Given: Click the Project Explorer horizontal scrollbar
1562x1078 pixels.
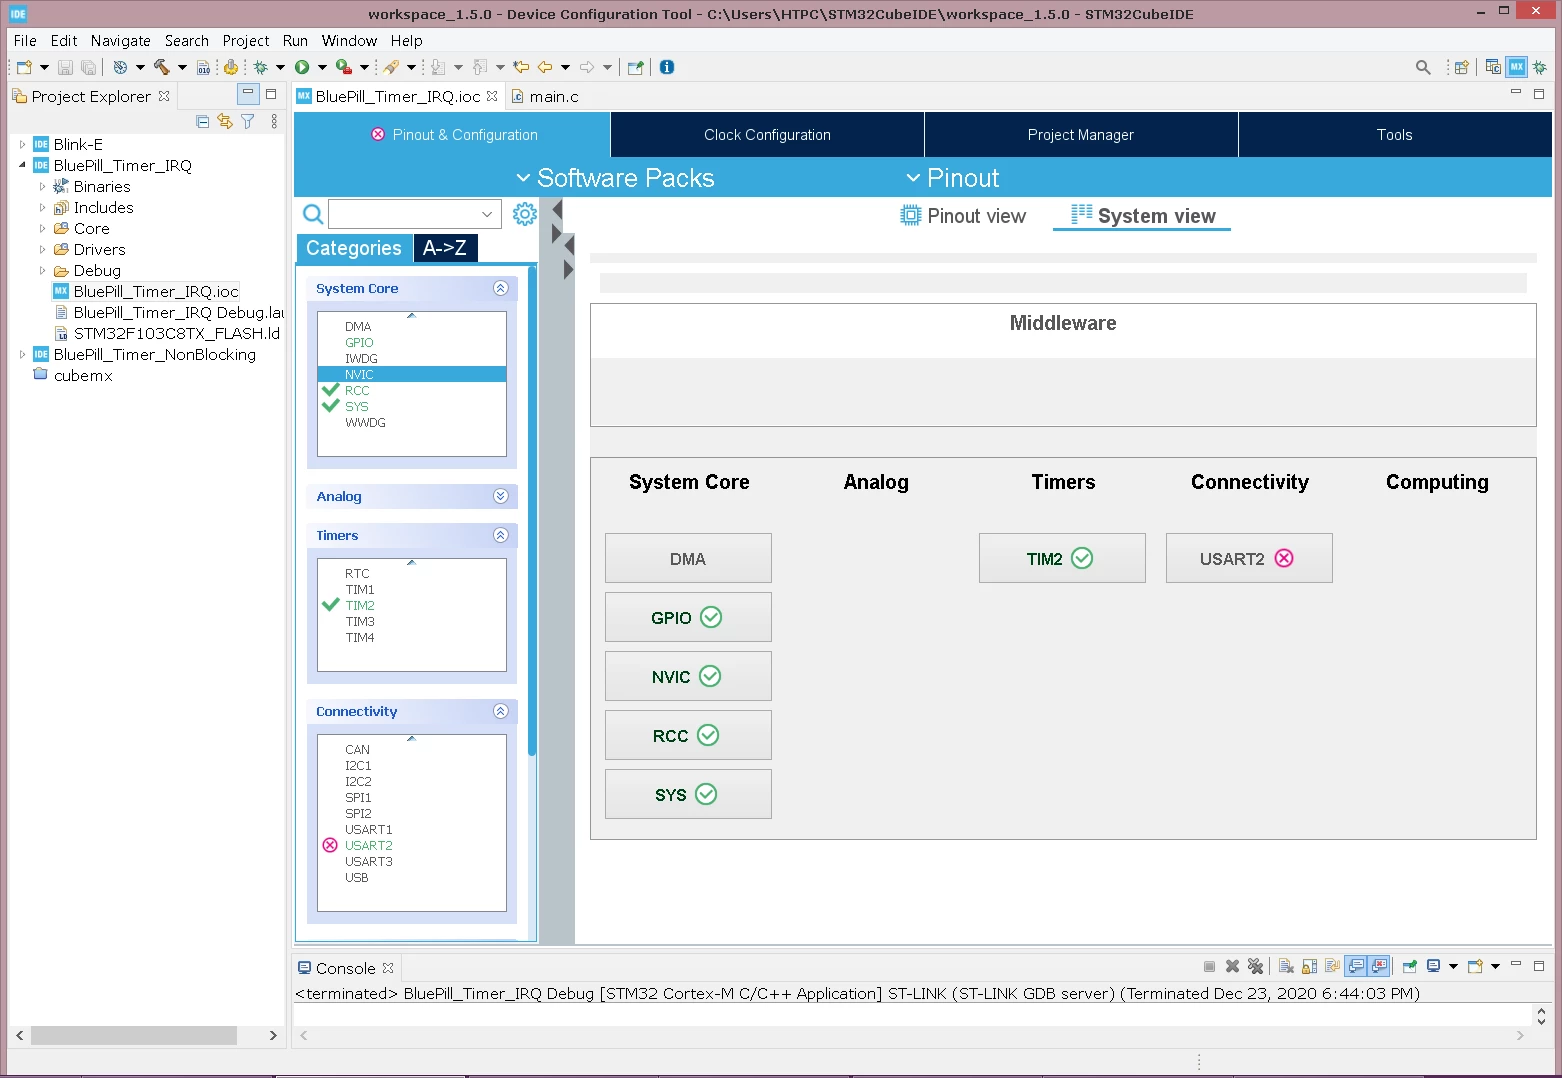Looking at the screenshot, I should click(145, 1035).
